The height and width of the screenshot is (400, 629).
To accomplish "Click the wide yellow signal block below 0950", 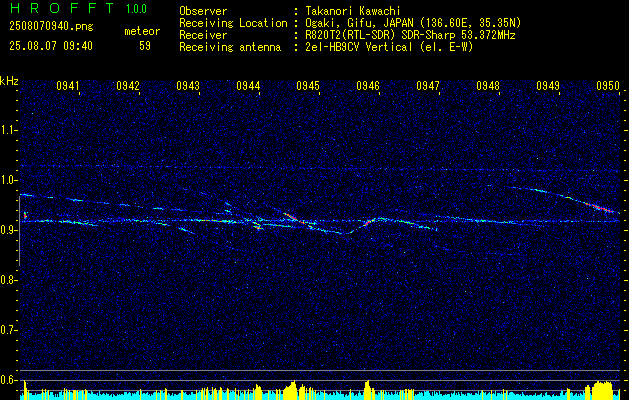I will (x=603, y=390).
